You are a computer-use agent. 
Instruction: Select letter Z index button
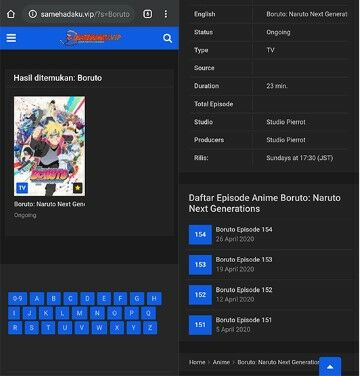tap(150, 328)
